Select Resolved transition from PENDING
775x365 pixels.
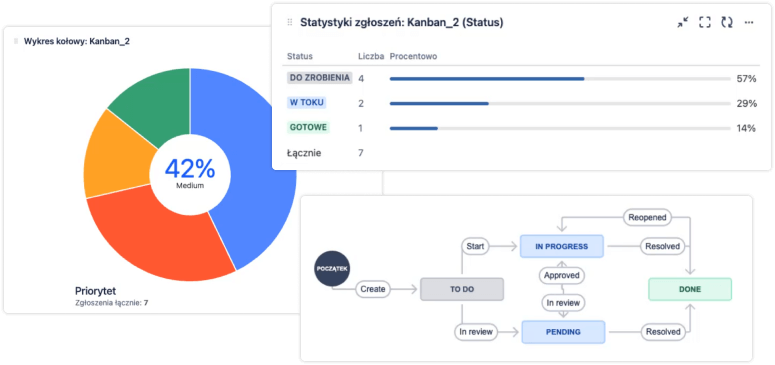point(663,332)
